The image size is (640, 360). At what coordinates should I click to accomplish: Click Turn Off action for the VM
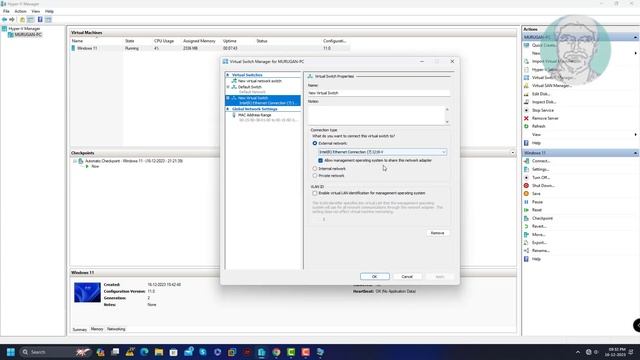(x=541, y=178)
